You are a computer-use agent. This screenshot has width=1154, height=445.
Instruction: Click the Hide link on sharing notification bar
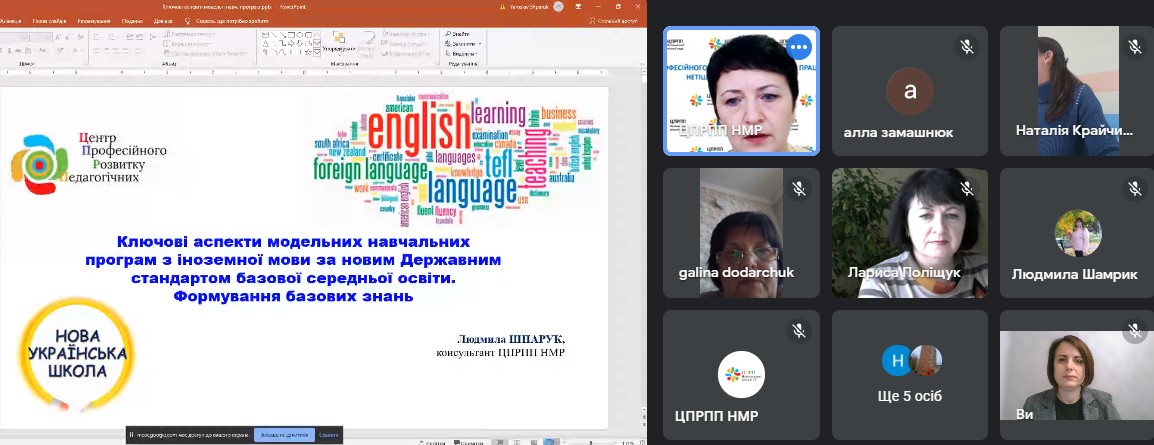[329, 435]
